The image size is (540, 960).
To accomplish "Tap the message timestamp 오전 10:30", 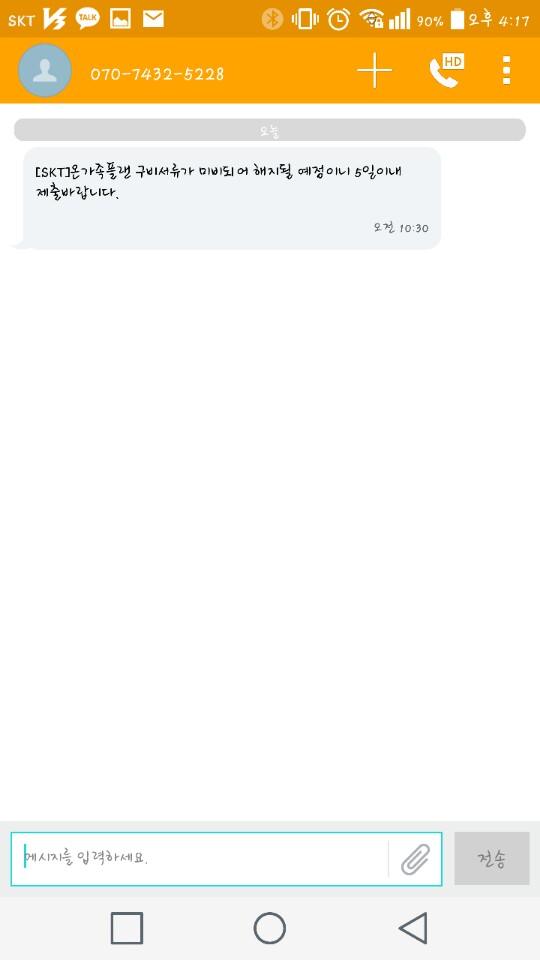I will point(401,228).
